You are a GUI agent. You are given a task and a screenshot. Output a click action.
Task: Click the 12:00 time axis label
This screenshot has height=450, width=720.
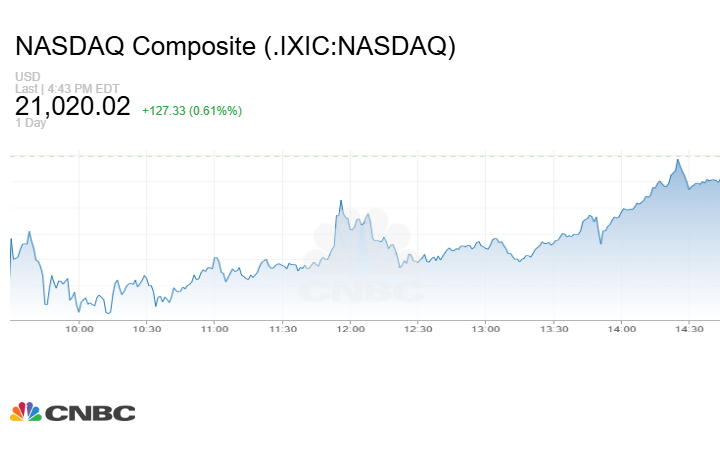tap(350, 329)
